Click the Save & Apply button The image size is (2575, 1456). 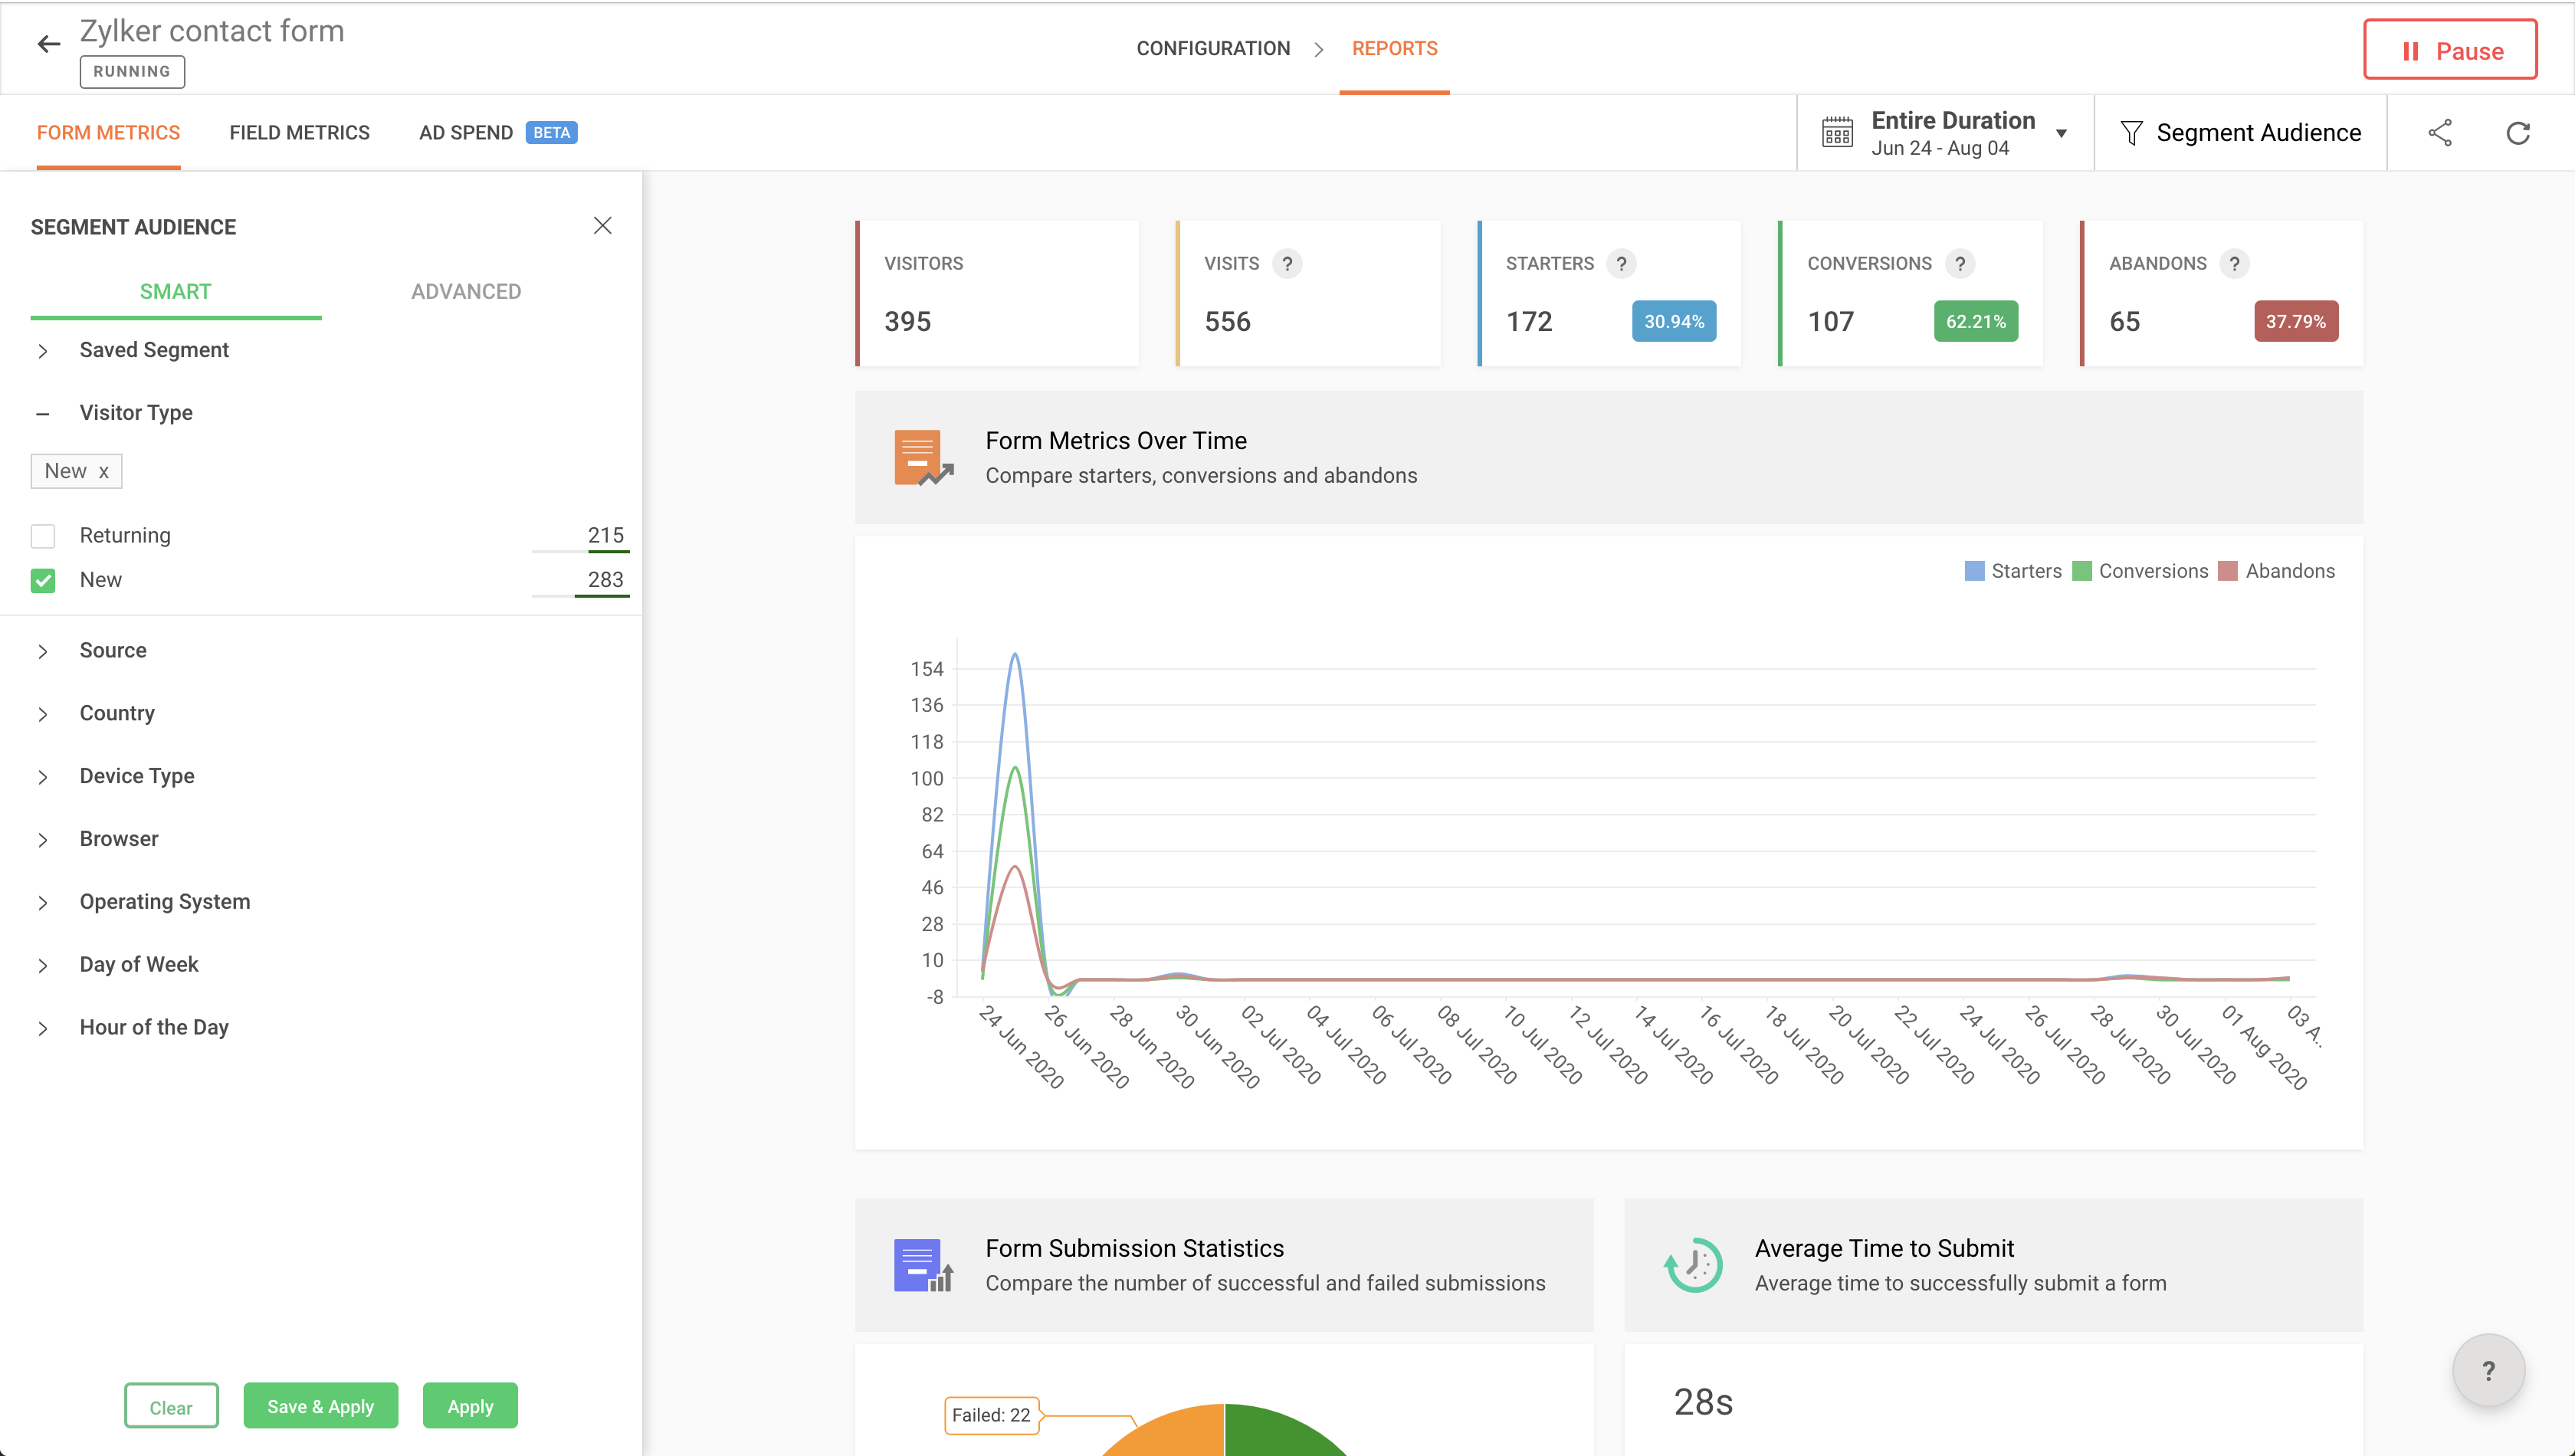coord(320,1406)
